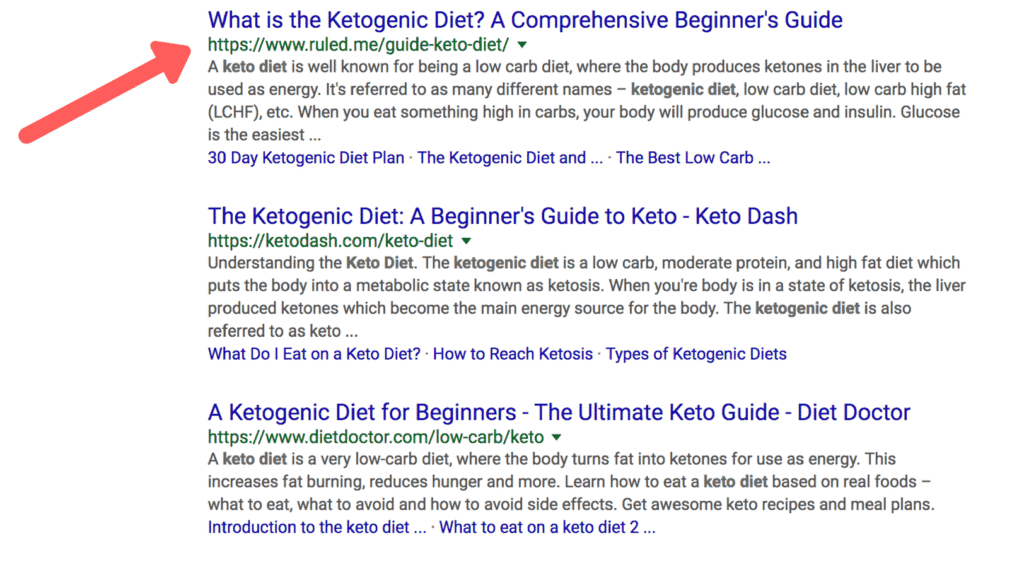Click the red annotation arrow
Image resolution: width=1024 pixels, height=574 pixels.
coord(105,97)
